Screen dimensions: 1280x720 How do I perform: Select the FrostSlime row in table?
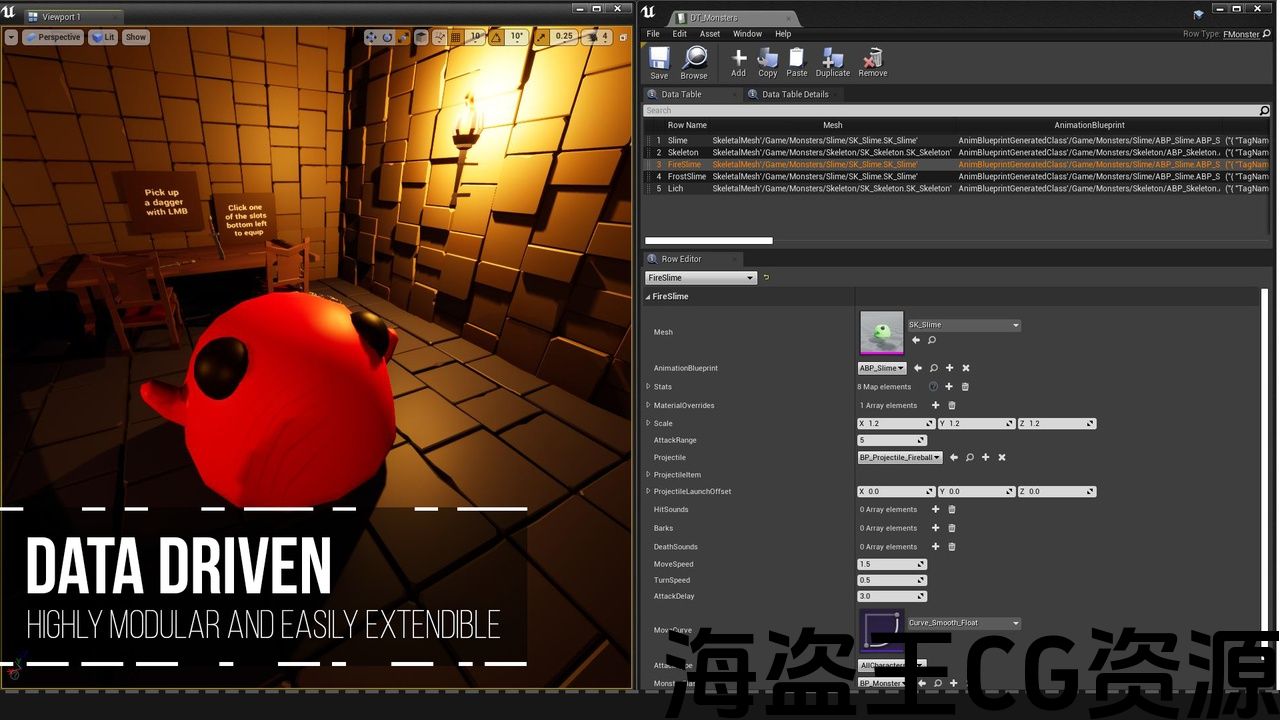coord(687,176)
